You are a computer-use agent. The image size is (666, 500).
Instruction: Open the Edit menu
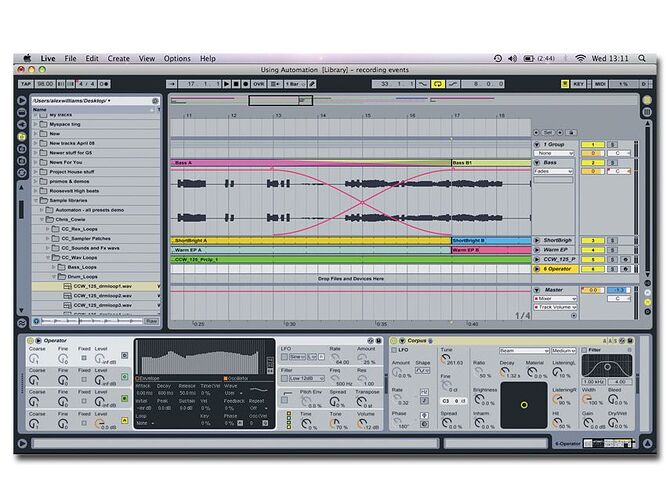coord(92,59)
